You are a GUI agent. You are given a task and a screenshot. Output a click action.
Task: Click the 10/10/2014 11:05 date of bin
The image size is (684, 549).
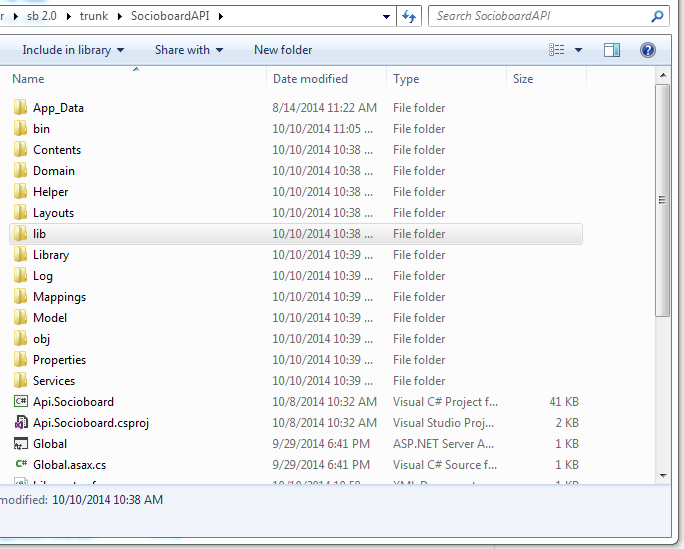point(322,129)
